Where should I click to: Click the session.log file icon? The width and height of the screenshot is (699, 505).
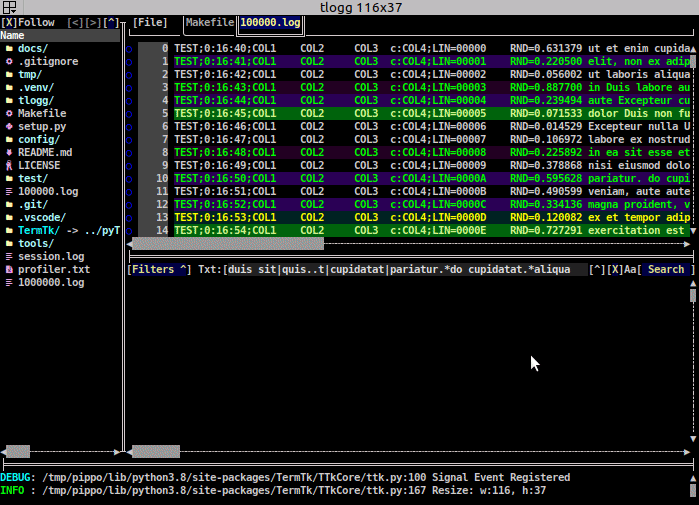[x=9, y=257]
